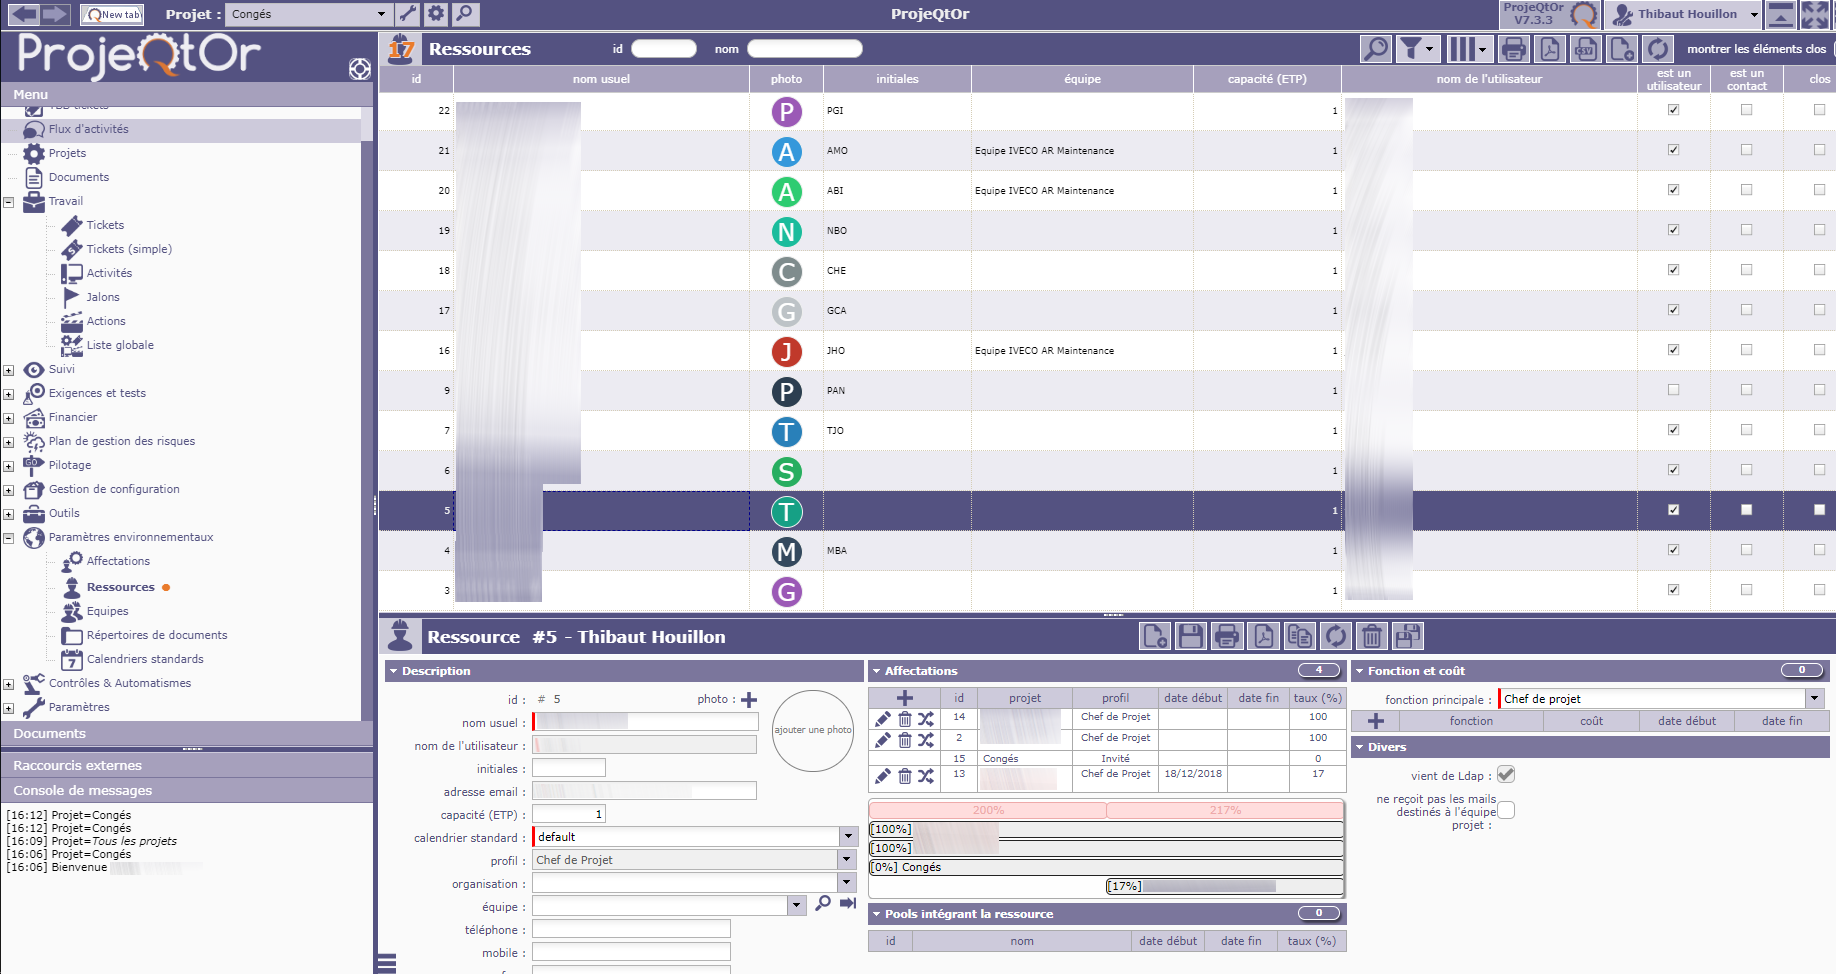Image resolution: width=1836 pixels, height=974 pixels.
Task: Export Ressources list to CSV
Action: pyautogui.click(x=1585, y=49)
